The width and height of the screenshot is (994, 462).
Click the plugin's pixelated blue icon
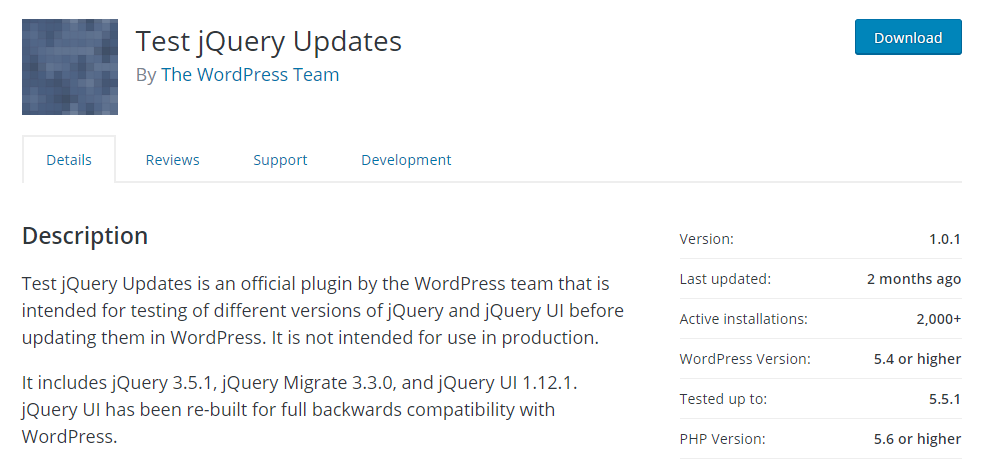pyautogui.click(x=70, y=67)
